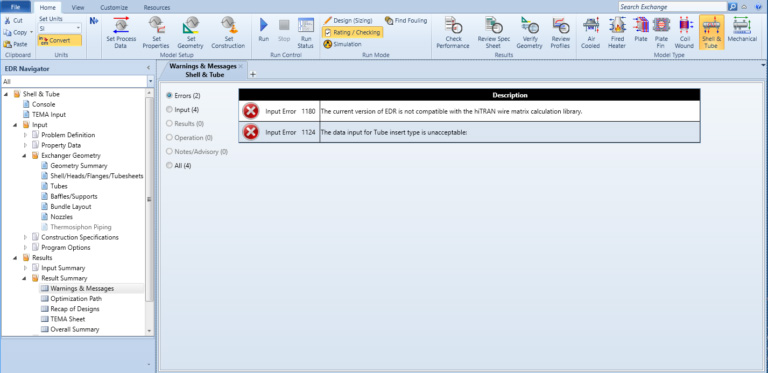Image resolution: width=768 pixels, height=373 pixels.
Task: Open Set Construction tool
Action: (x=228, y=32)
